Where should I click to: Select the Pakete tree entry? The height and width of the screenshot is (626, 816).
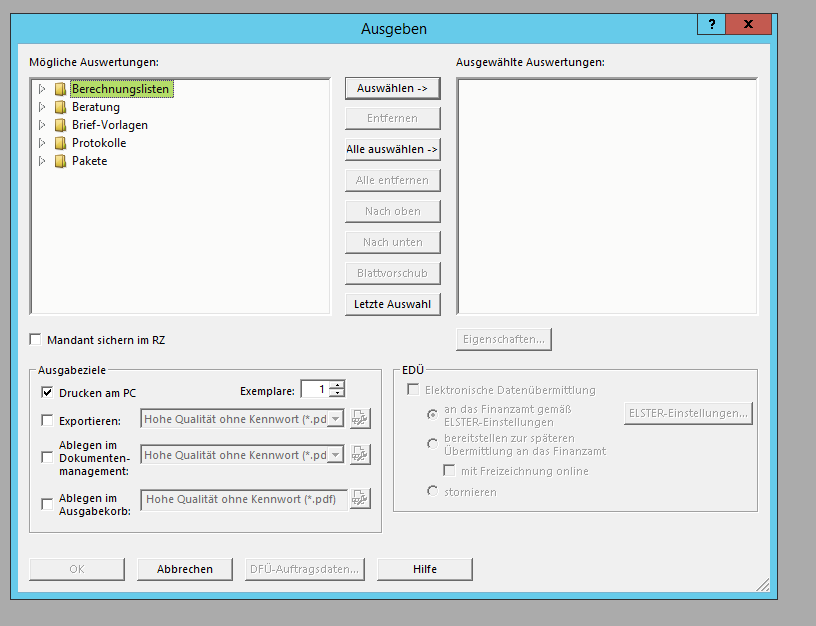pos(90,161)
